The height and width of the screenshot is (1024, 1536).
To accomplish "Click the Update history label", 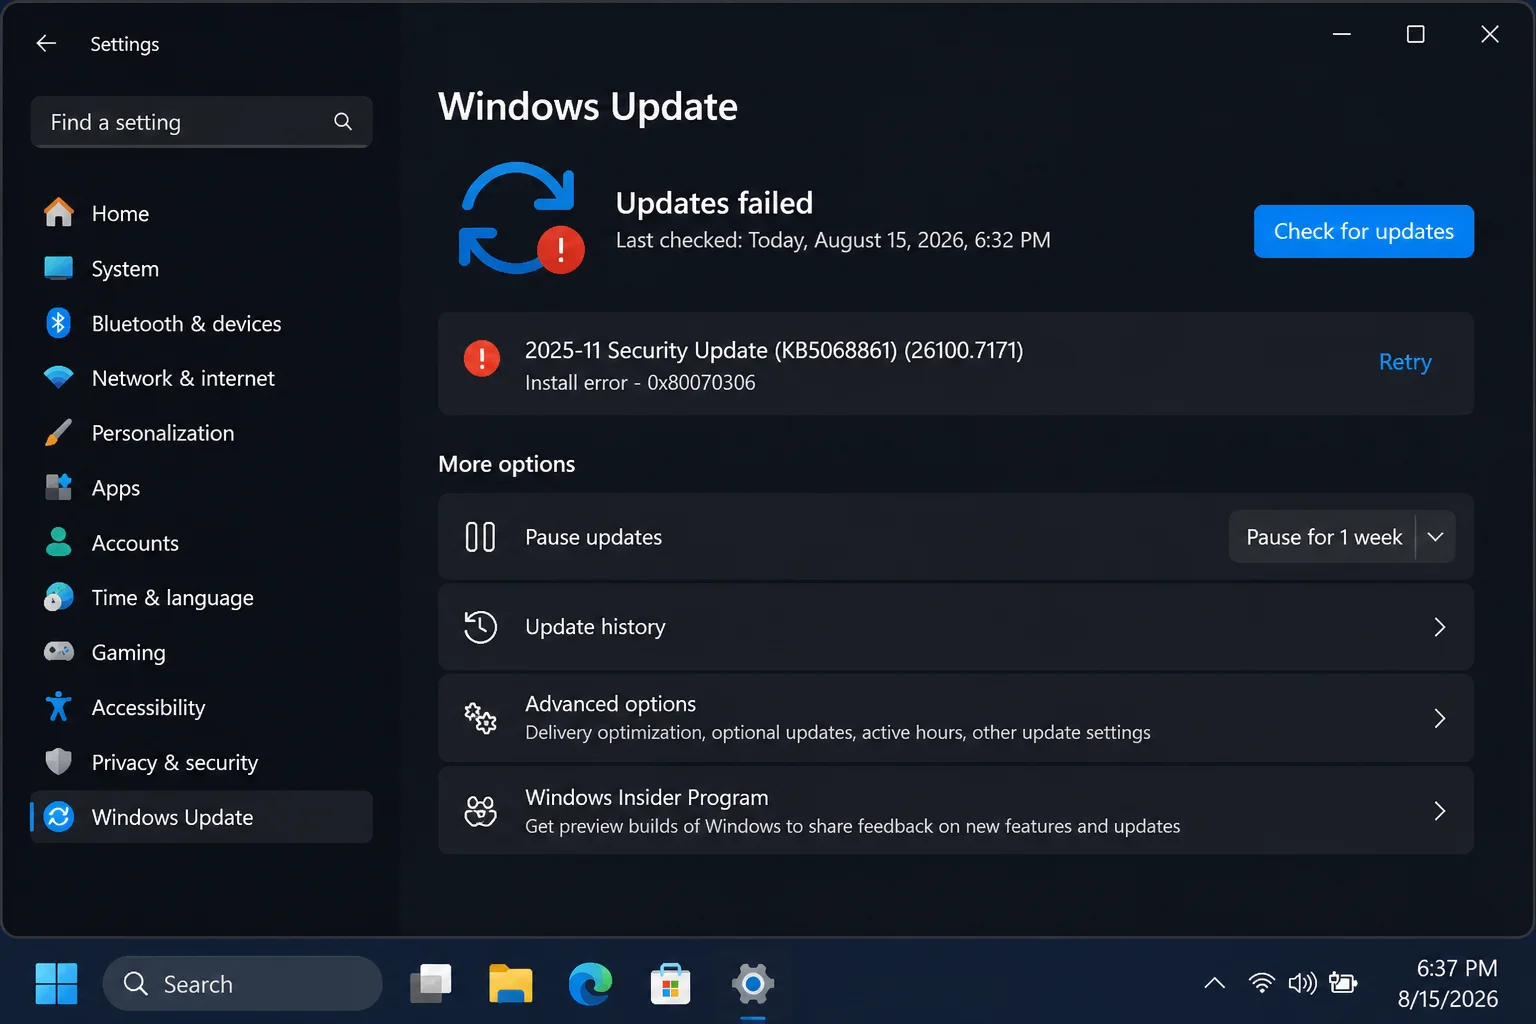I will (x=595, y=627).
